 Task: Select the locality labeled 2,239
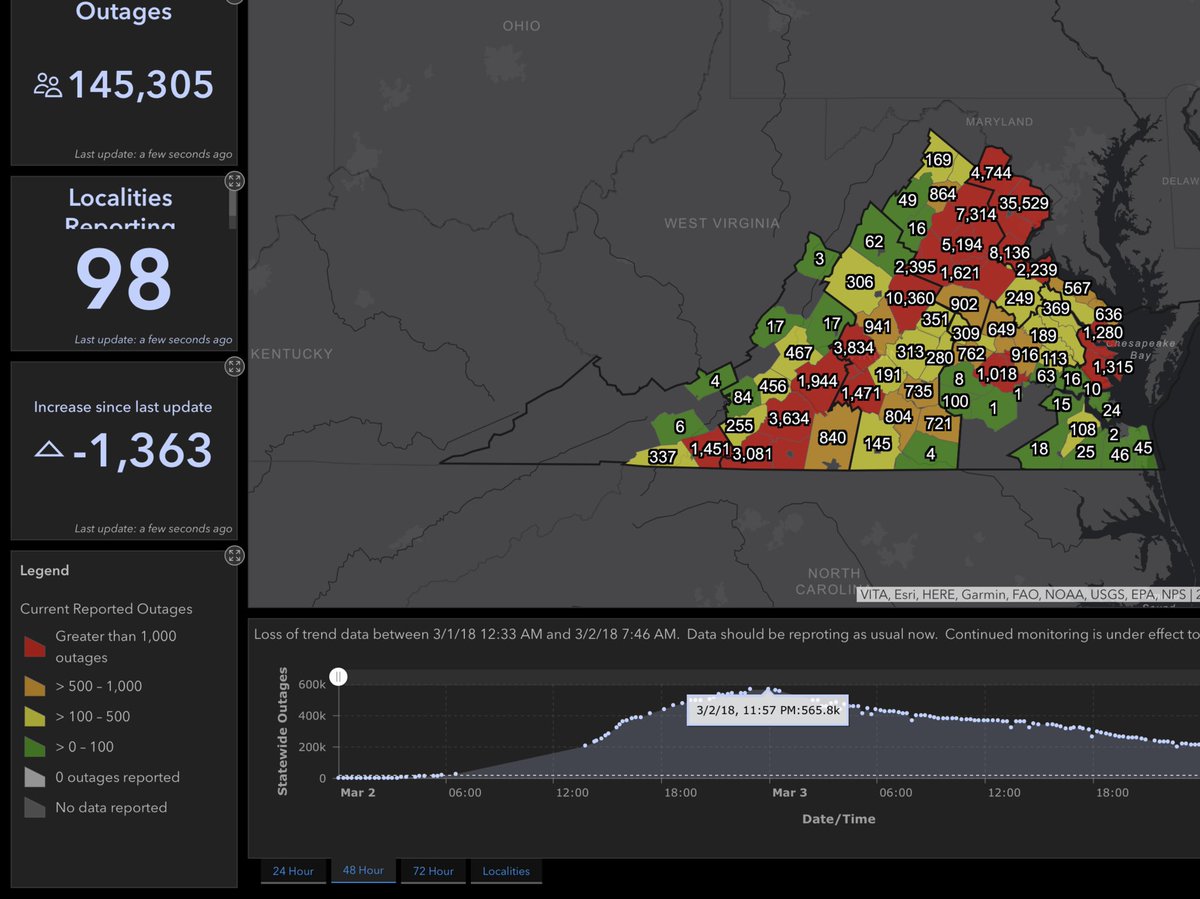(1036, 270)
